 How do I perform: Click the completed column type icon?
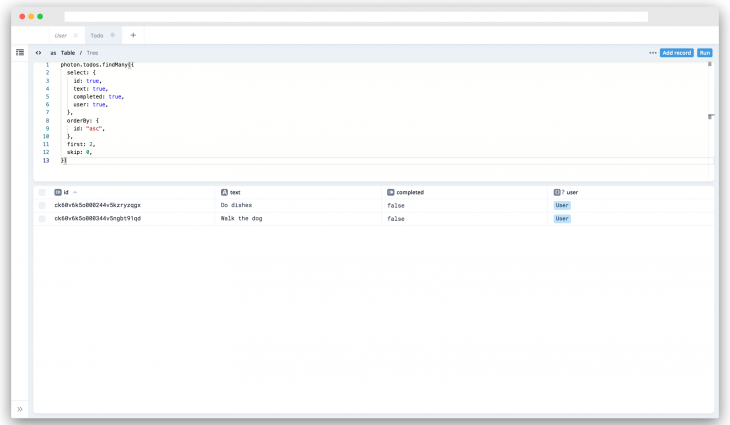[390, 192]
